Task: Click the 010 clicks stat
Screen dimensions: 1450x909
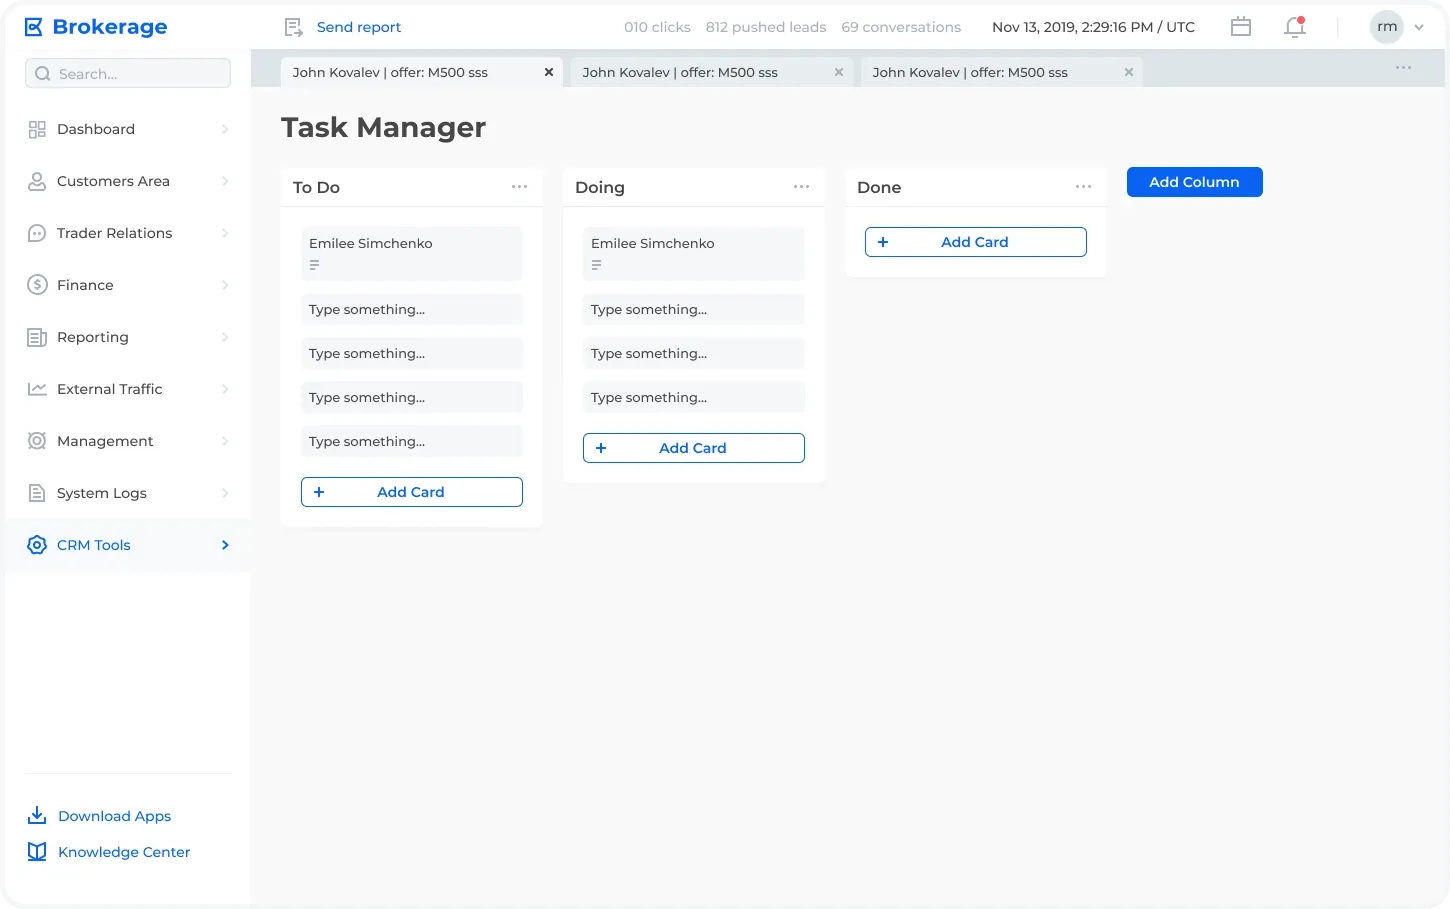Action: click(657, 27)
